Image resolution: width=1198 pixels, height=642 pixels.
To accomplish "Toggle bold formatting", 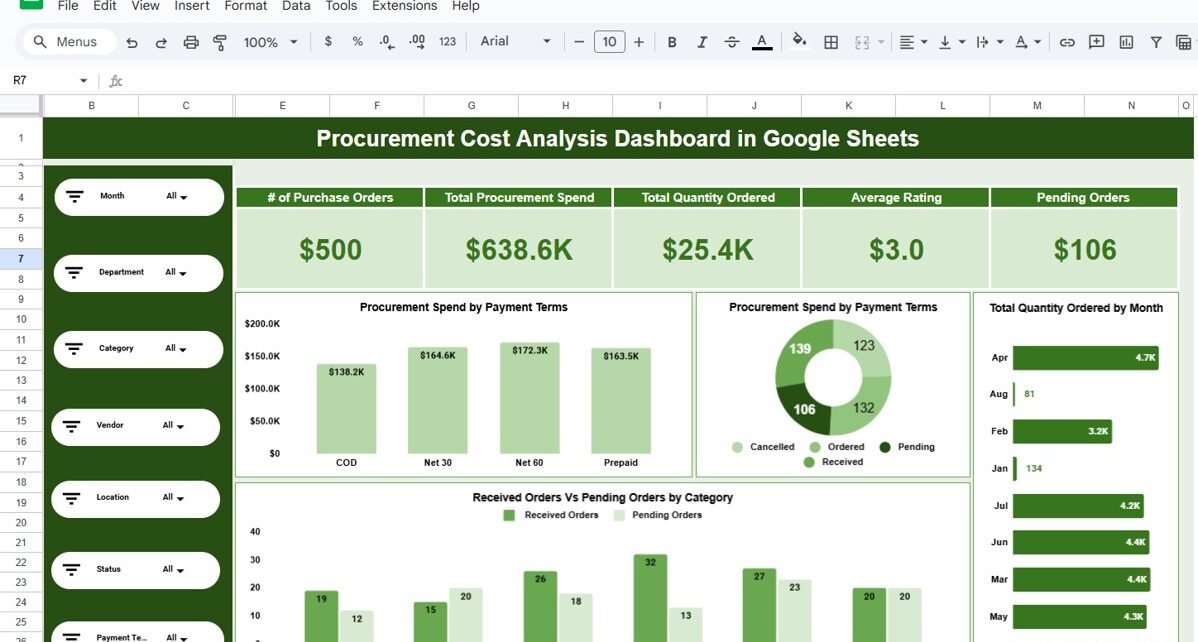I will pos(672,42).
